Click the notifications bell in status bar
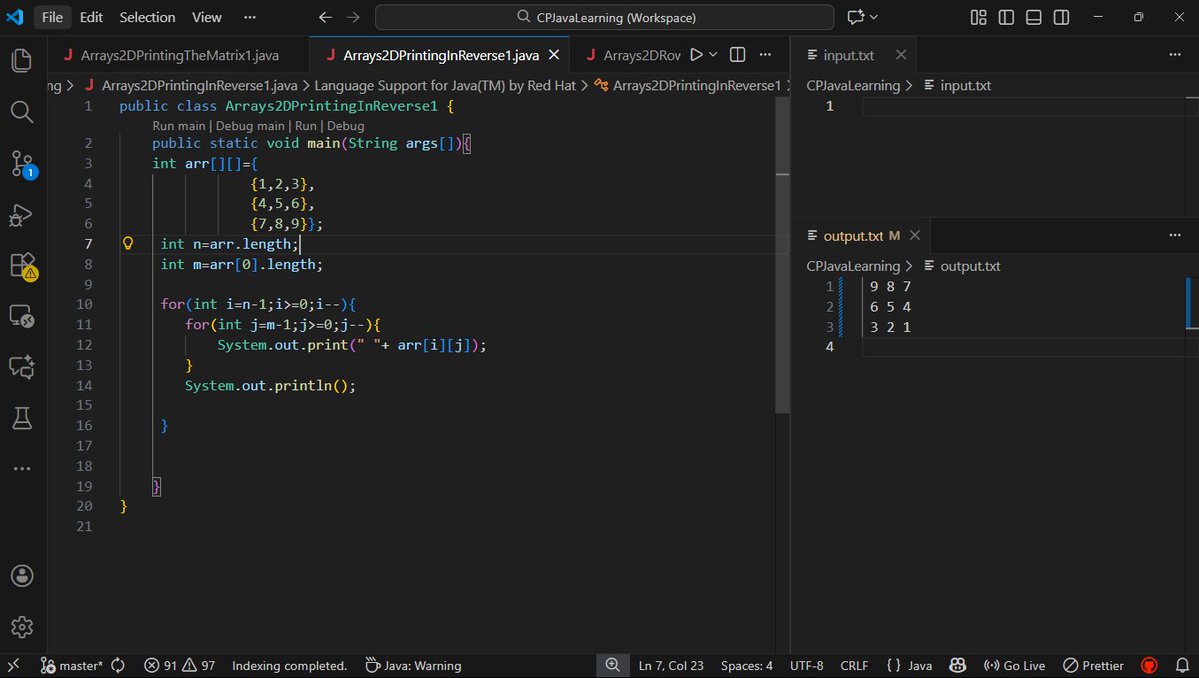This screenshot has width=1199, height=678. (1183, 665)
